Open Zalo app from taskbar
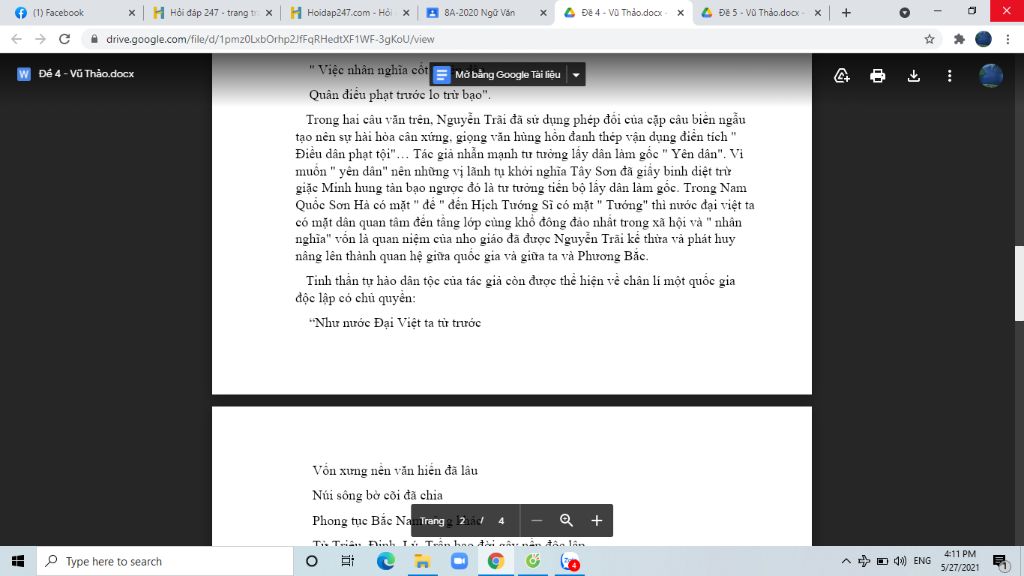The width and height of the screenshot is (1024, 576). pyautogui.click(x=569, y=561)
